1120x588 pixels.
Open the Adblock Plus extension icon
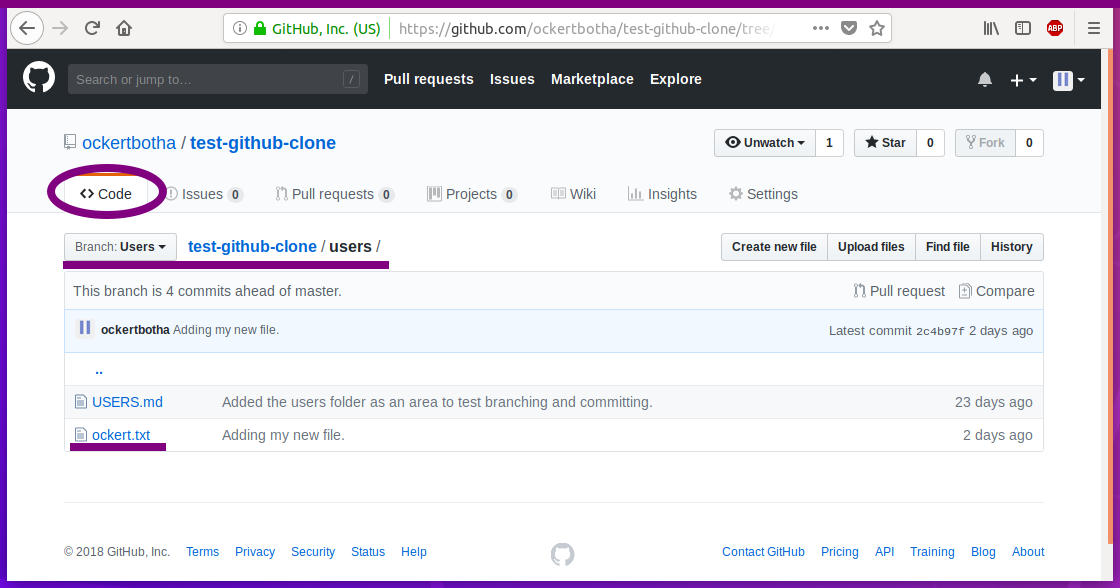click(x=1055, y=28)
